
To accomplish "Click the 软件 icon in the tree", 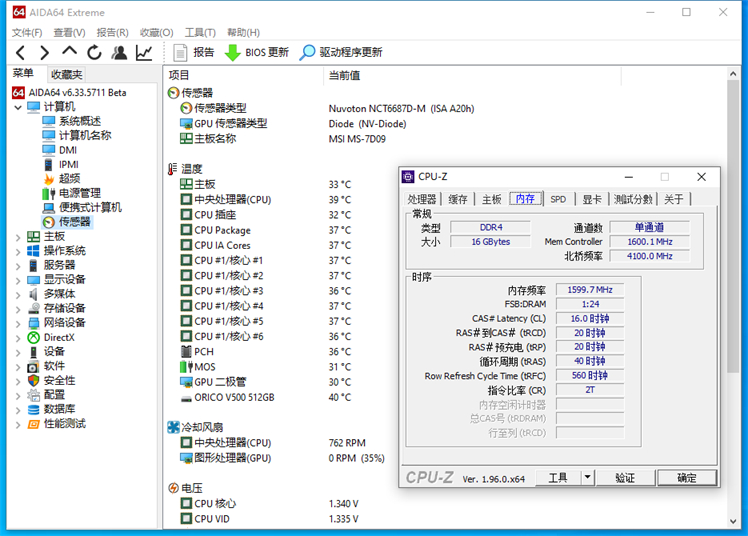I will pos(33,367).
